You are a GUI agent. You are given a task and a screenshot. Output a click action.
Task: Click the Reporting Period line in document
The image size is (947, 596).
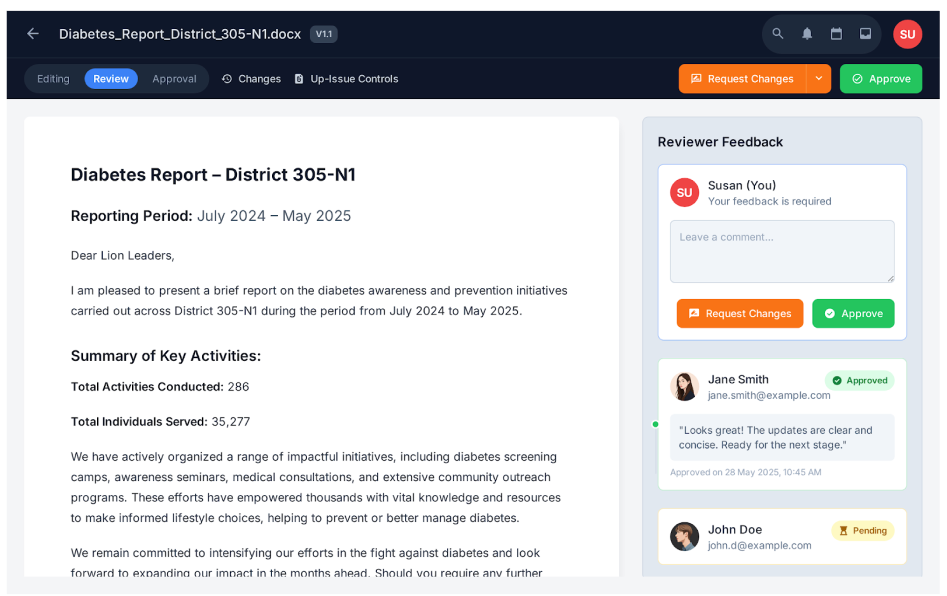211,216
